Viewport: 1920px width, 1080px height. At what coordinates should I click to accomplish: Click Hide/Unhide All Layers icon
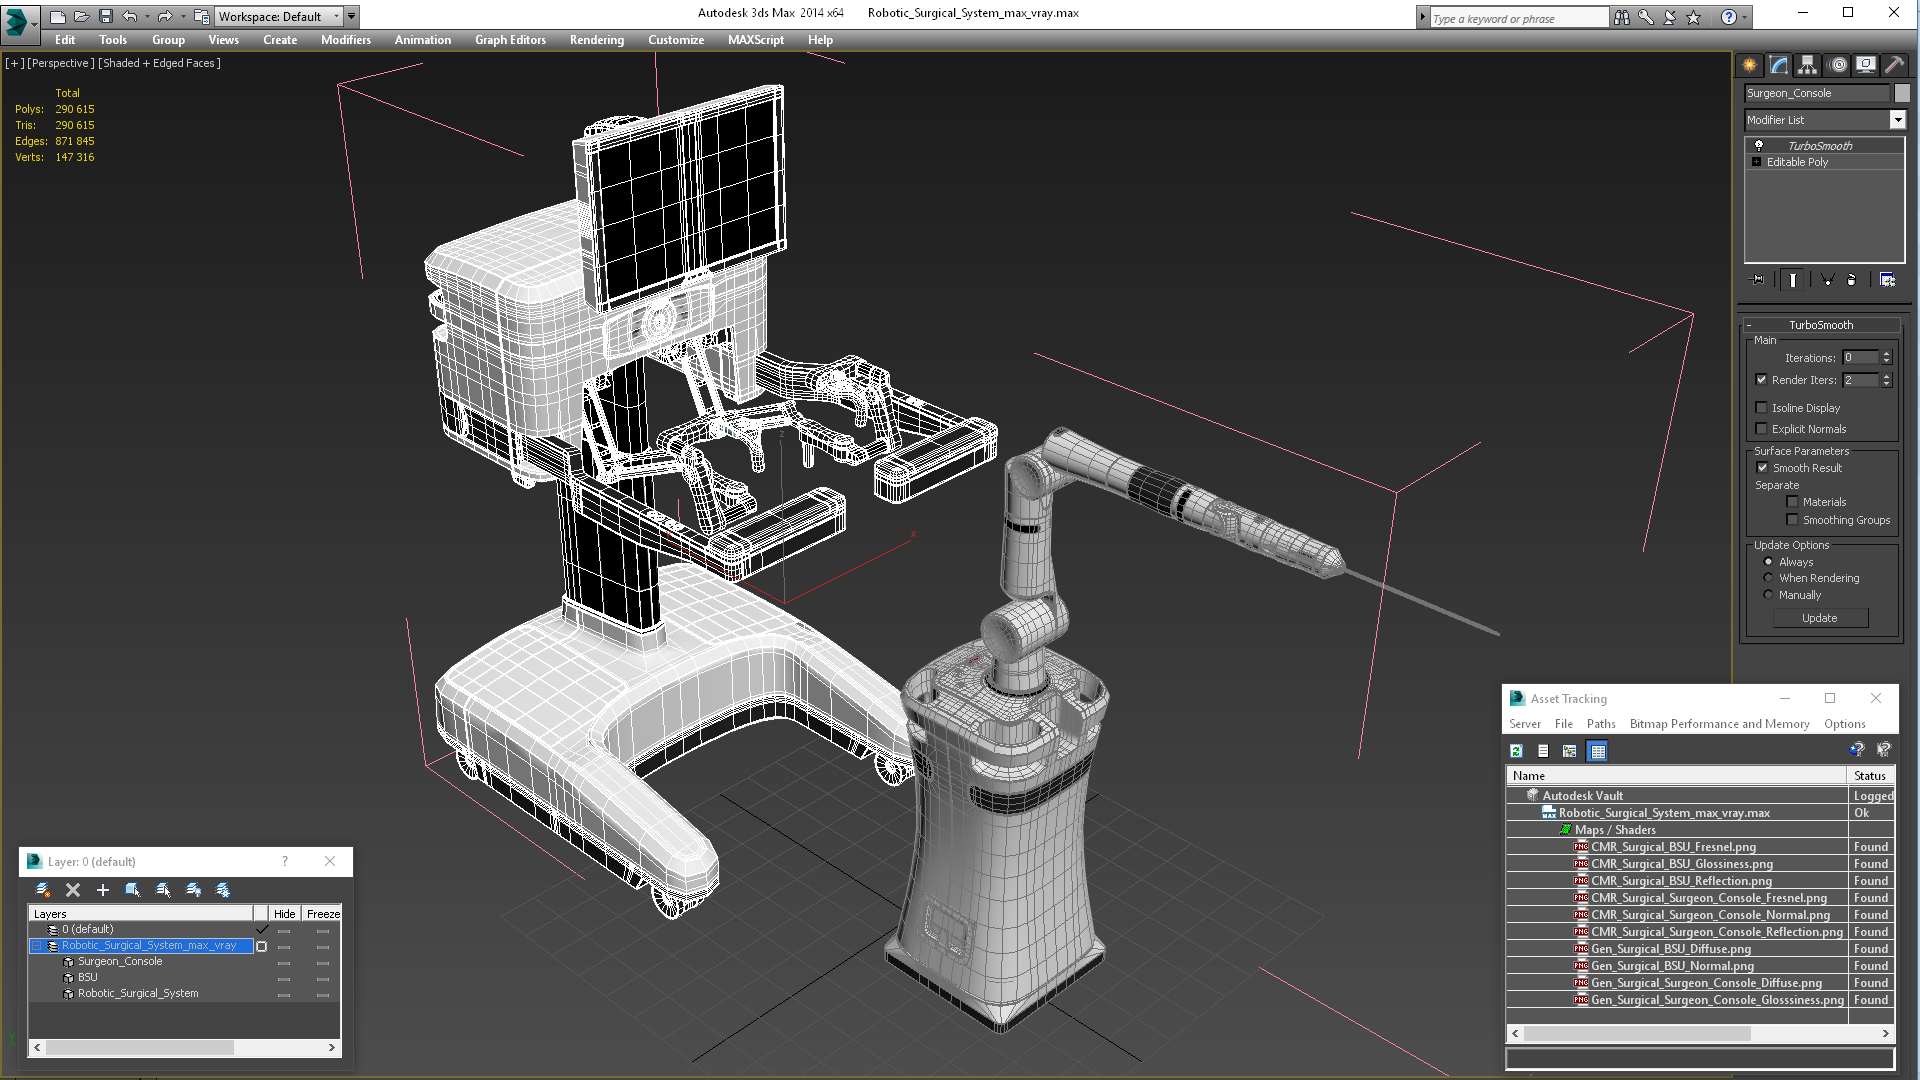(193, 890)
